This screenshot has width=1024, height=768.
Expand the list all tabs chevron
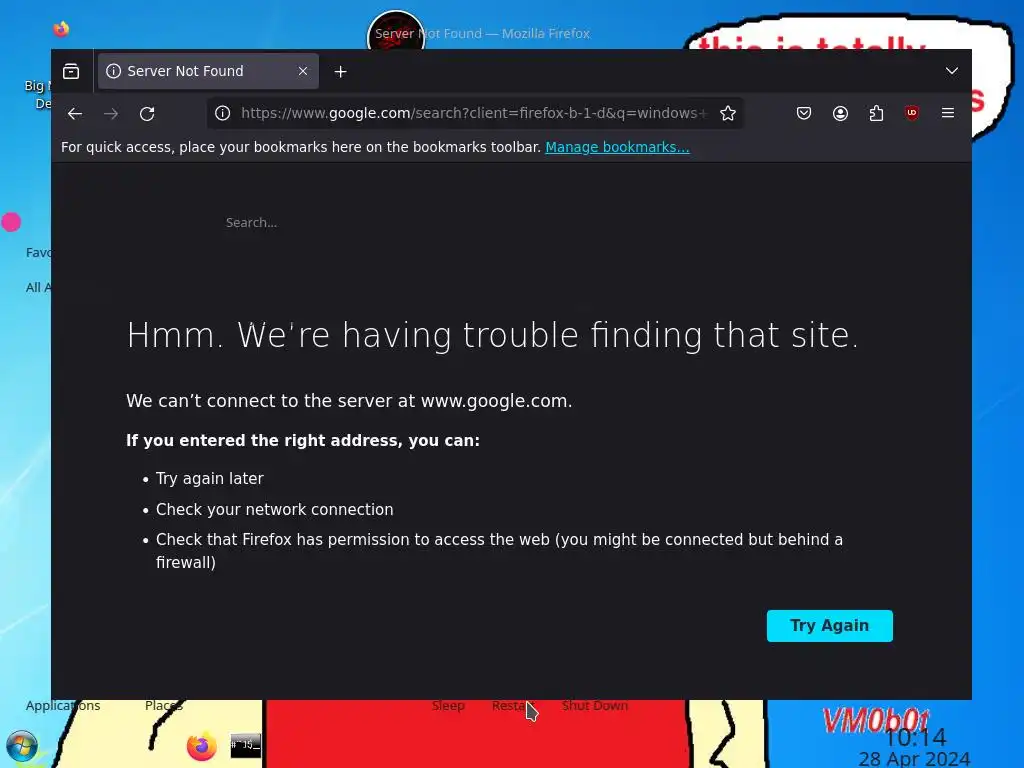coord(952,71)
